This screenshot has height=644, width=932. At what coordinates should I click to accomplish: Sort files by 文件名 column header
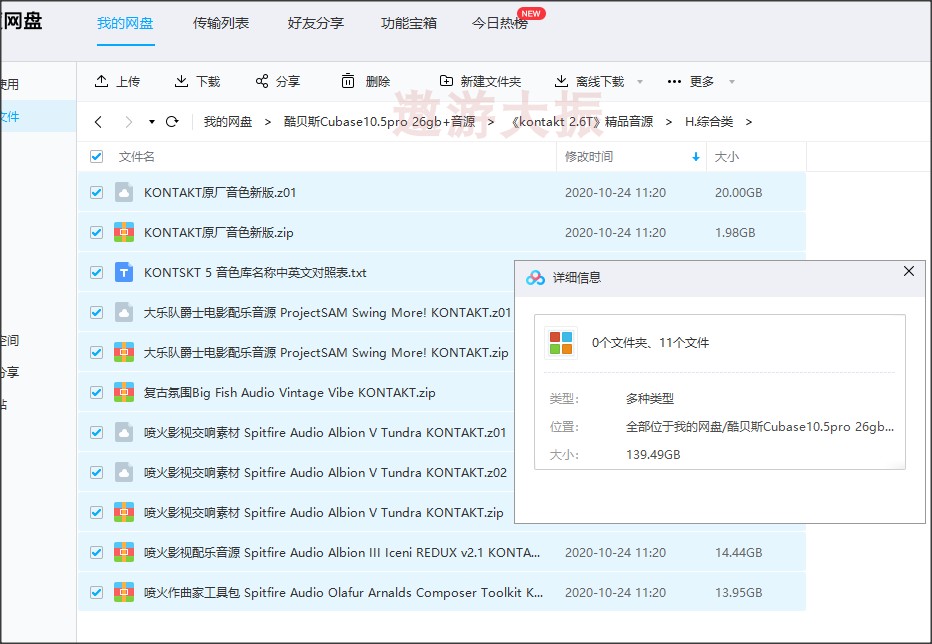click(x=137, y=156)
